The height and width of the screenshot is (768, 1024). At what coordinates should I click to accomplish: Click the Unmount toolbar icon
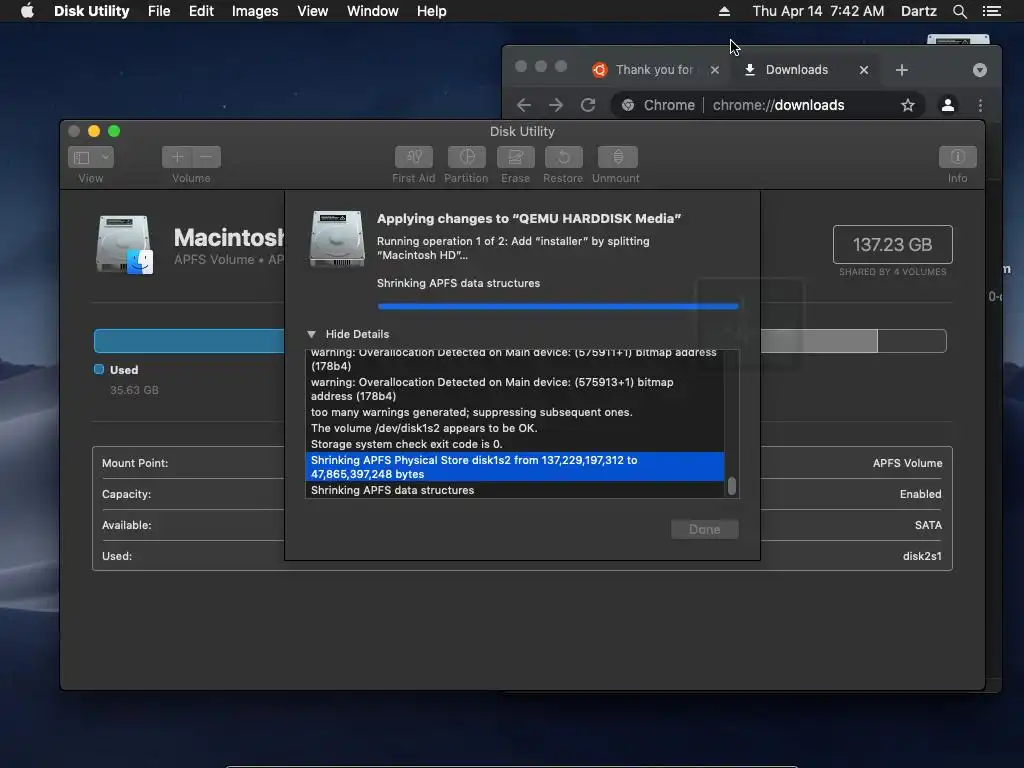(617, 157)
